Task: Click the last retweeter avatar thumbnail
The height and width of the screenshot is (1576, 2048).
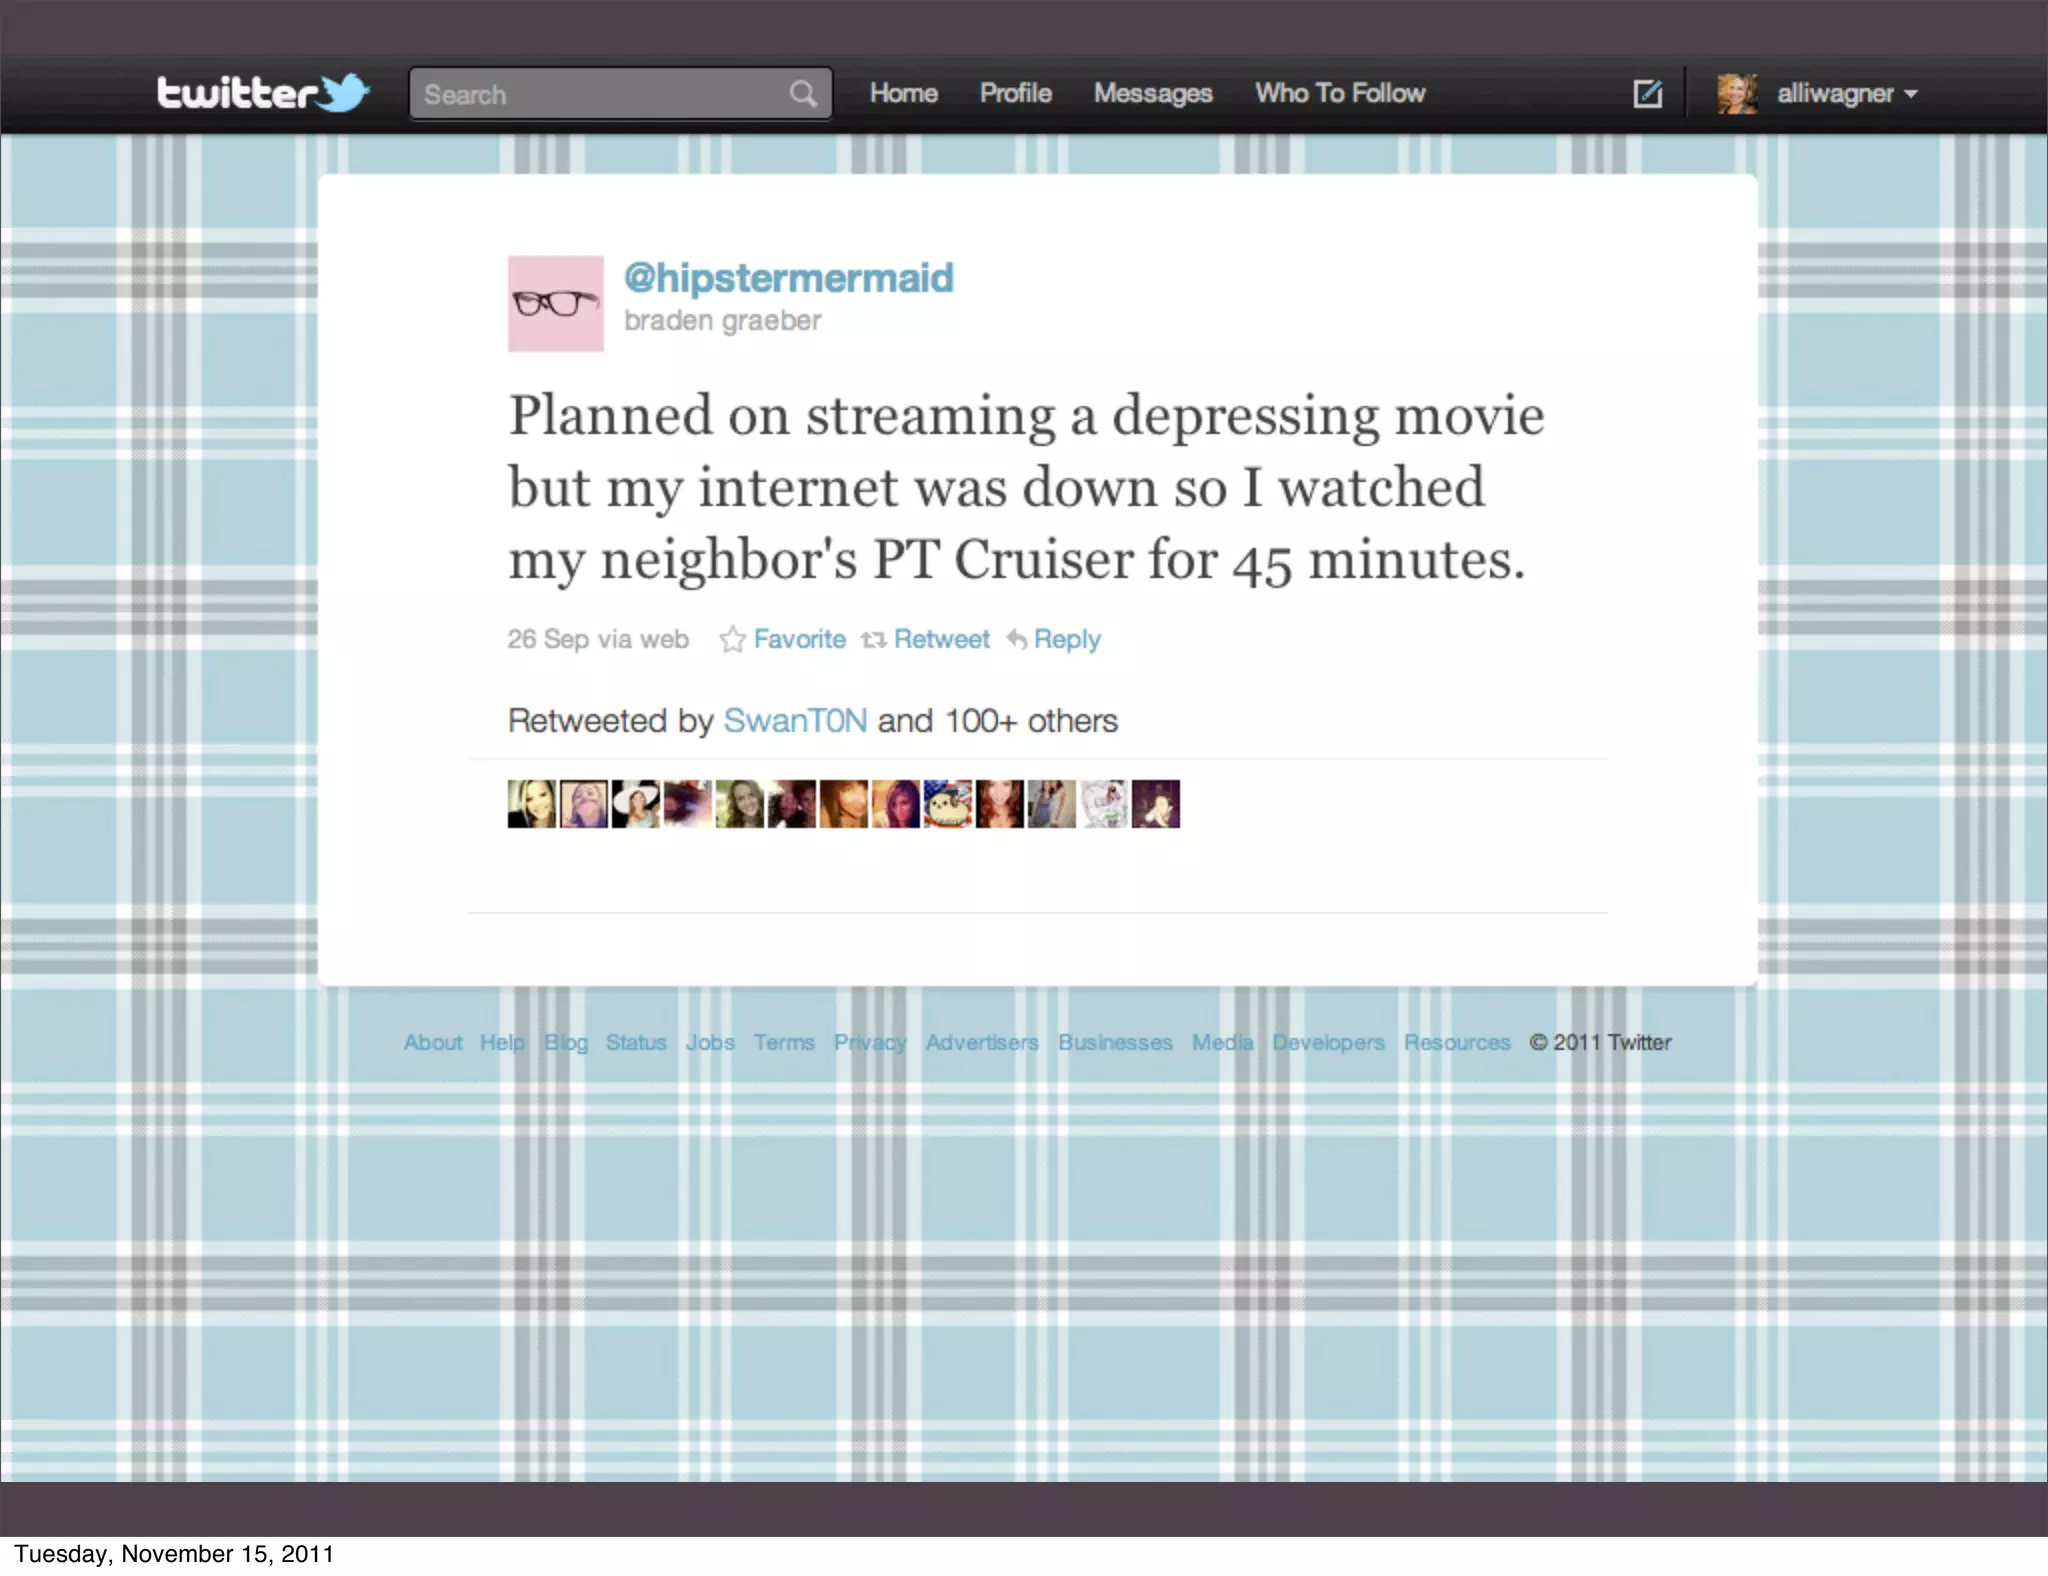Action: coord(1155,804)
